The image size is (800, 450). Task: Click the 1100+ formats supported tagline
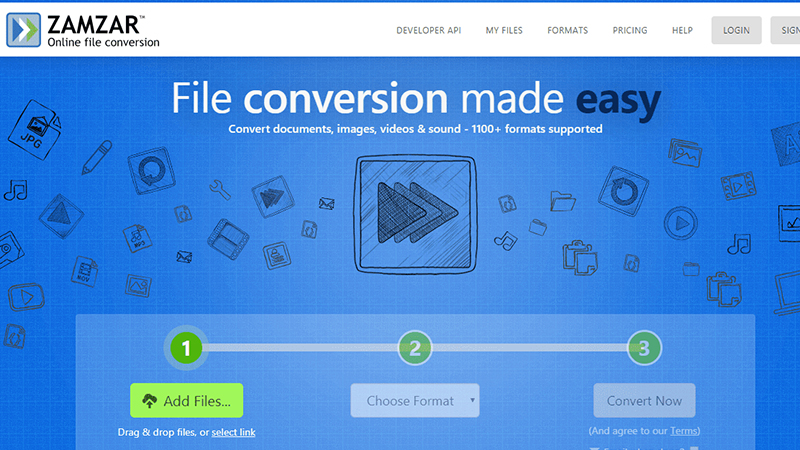click(415, 129)
